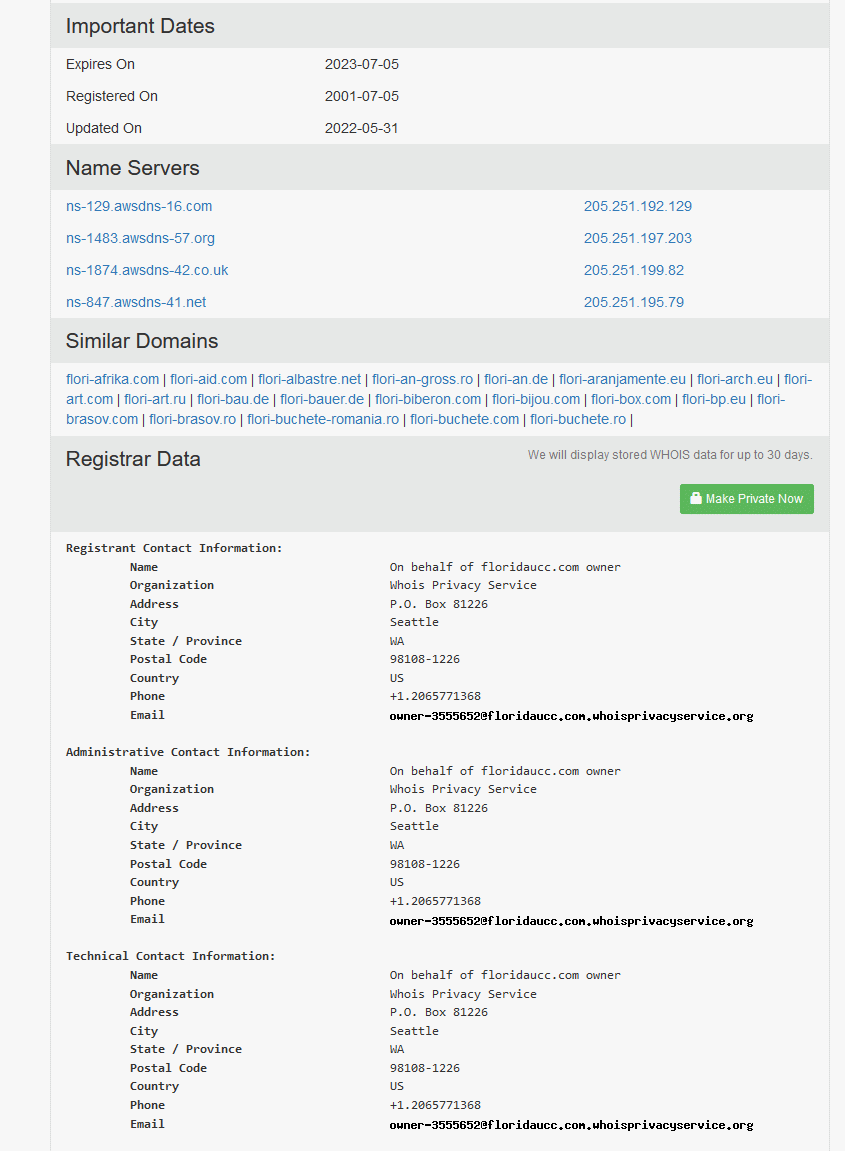Image resolution: width=845 pixels, height=1151 pixels.
Task: Click the Administrative contact's postal code value
Action: (425, 864)
